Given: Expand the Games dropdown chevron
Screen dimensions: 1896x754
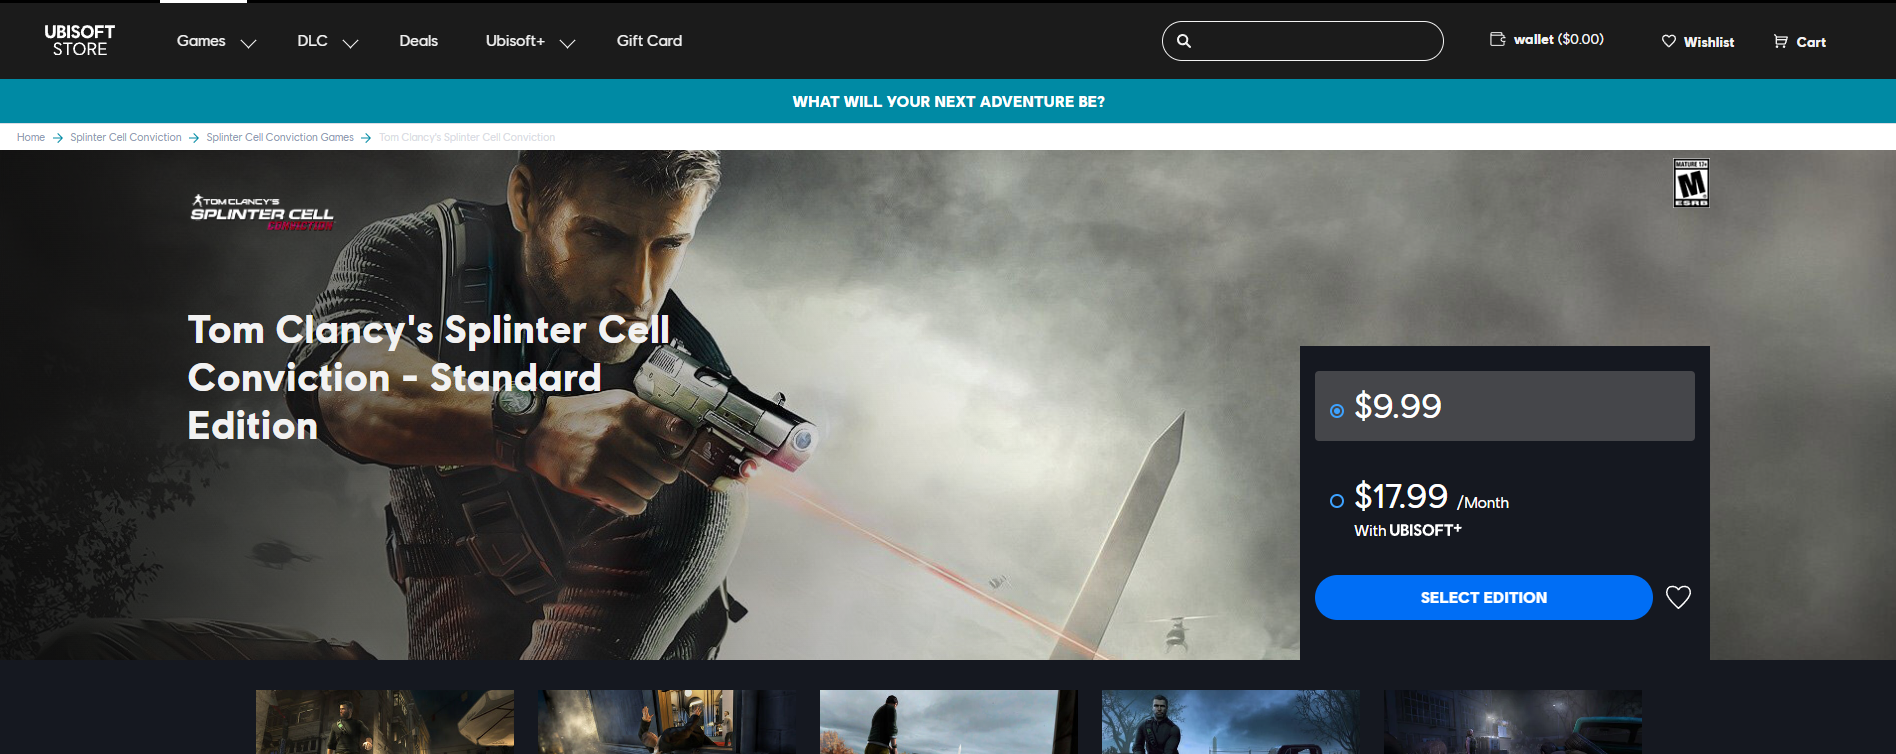Looking at the screenshot, I should pyautogui.click(x=248, y=43).
